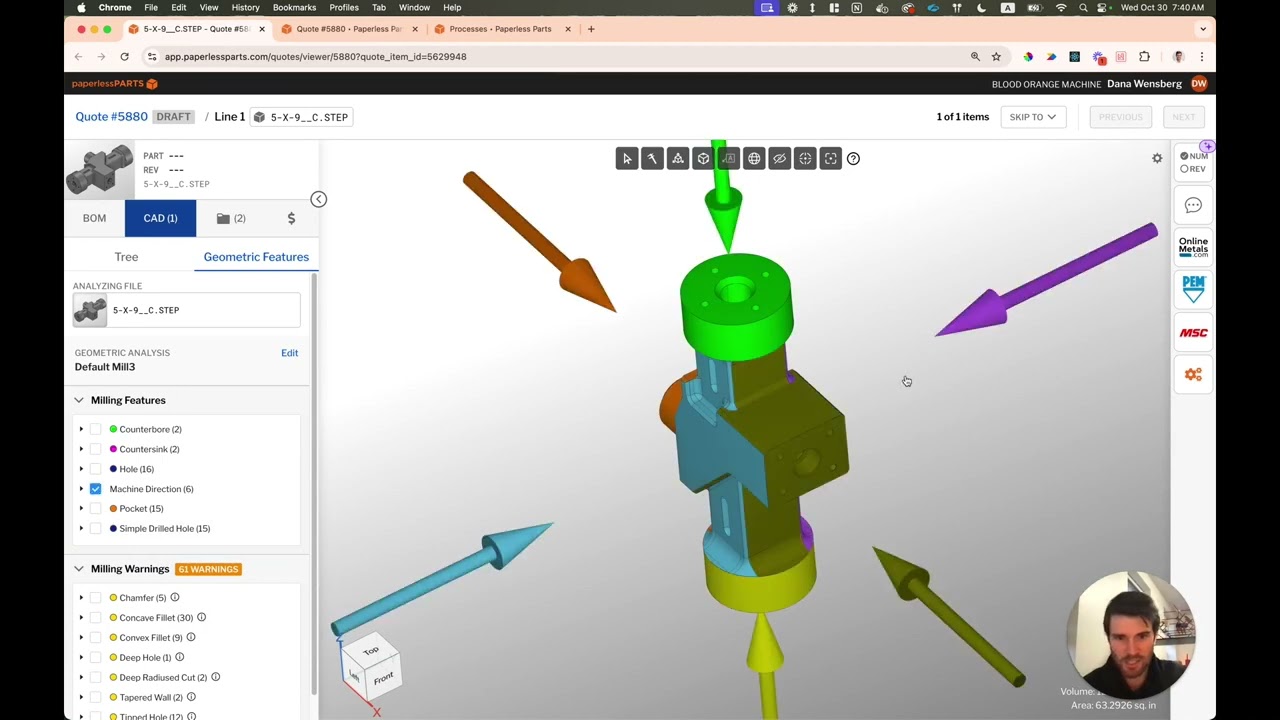Open viewer help question mark

click(x=853, y=159)
